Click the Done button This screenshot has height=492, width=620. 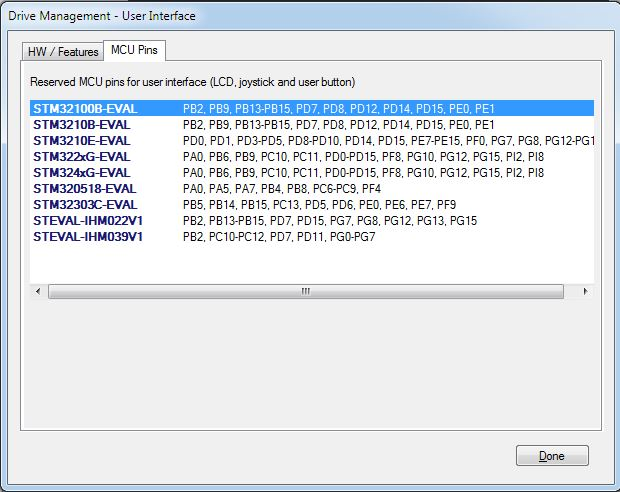click(552, 456)
